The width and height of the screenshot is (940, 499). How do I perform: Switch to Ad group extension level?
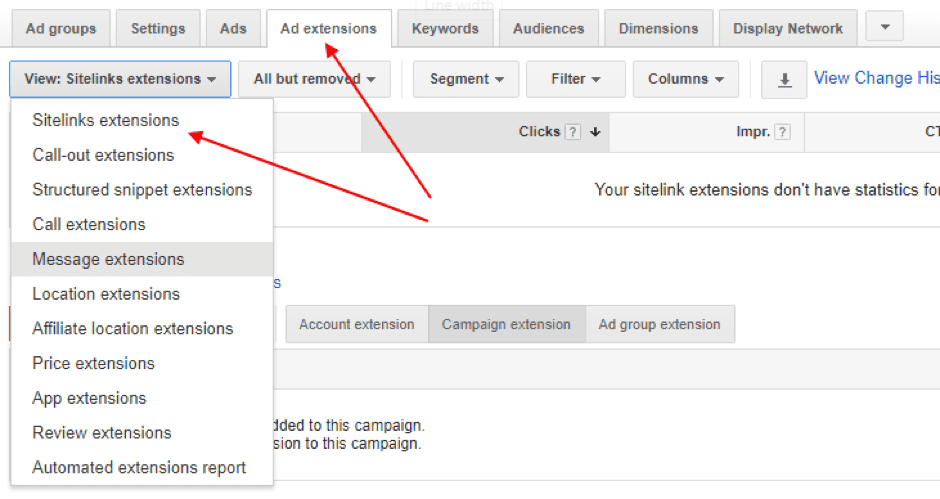coord(659,324)
